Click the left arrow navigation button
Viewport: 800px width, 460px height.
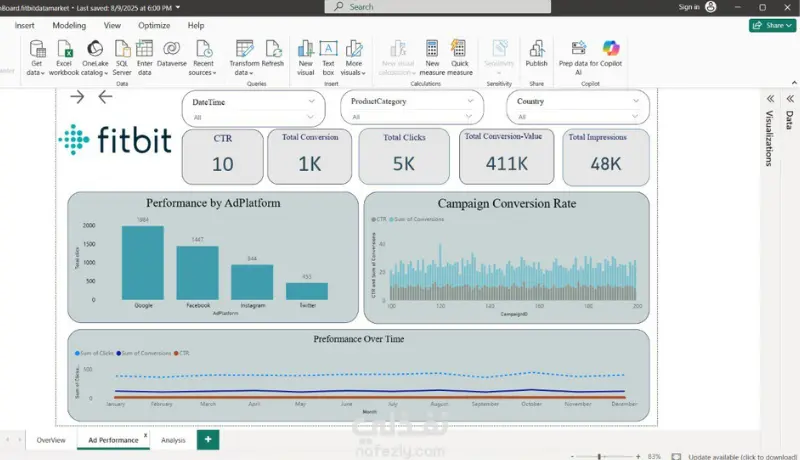pos(105,97)
